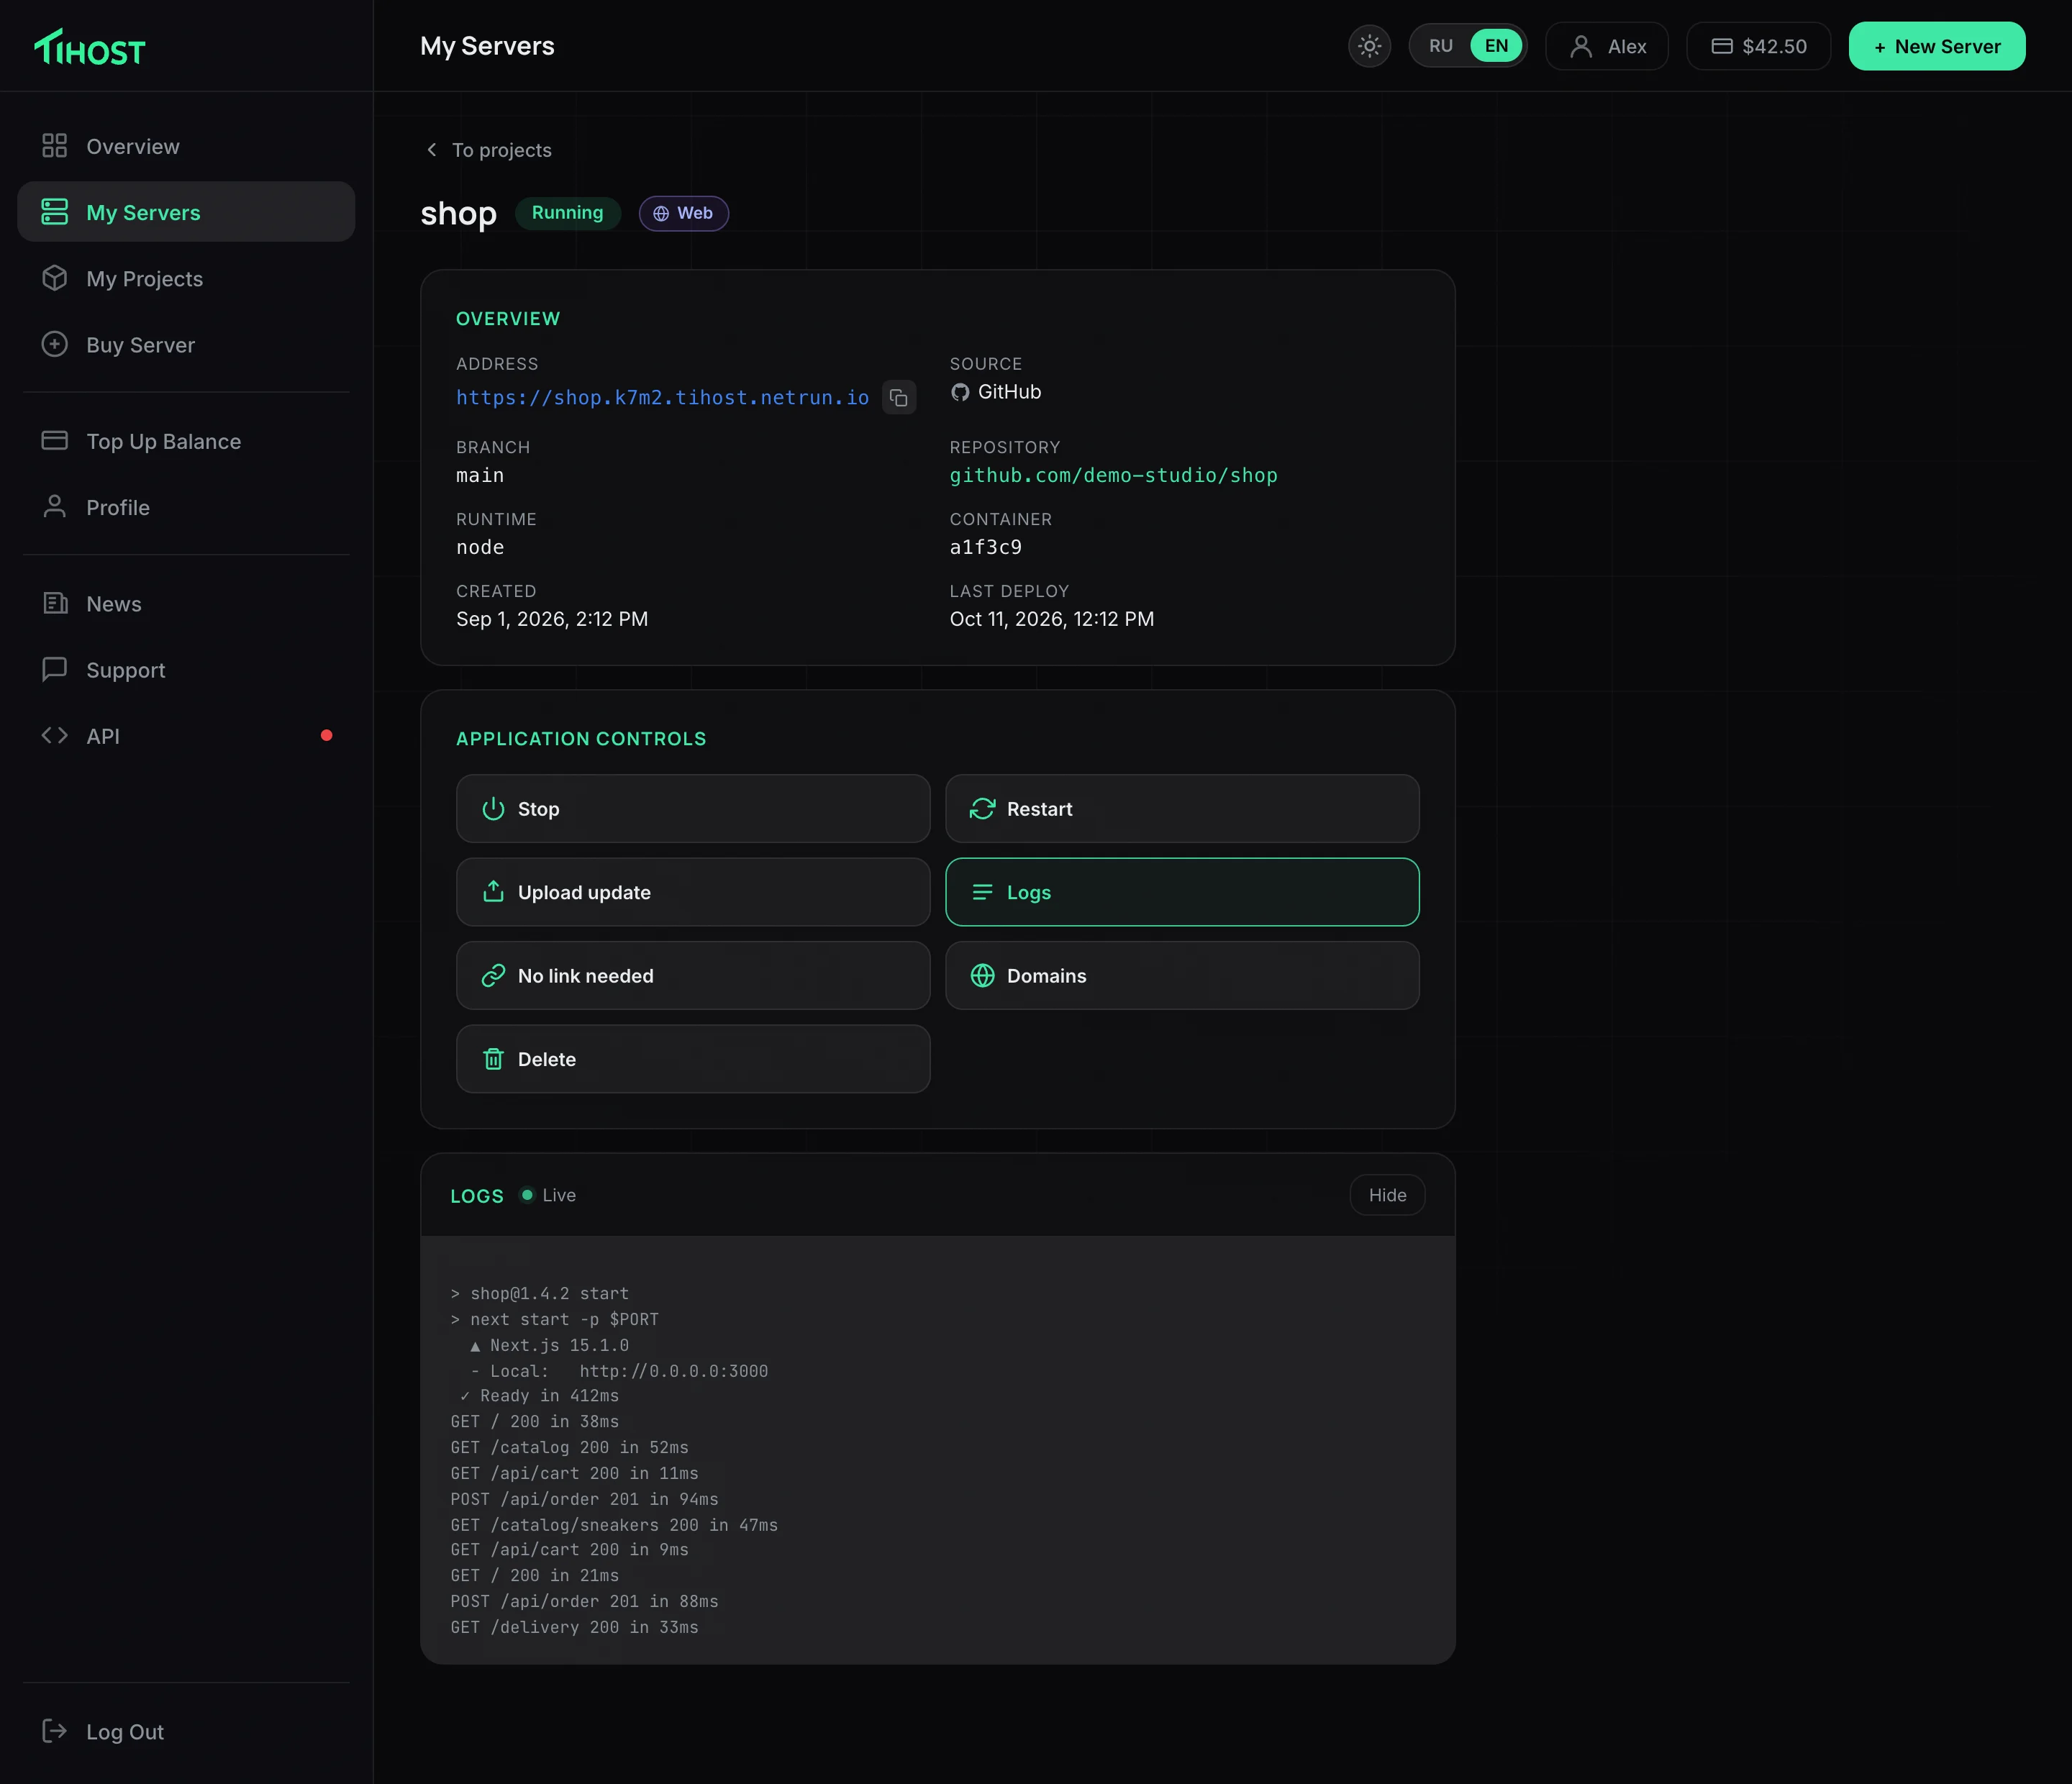Click the Upload update button
Viewport: 2072px width, 1784px height.
click(693, 892)
